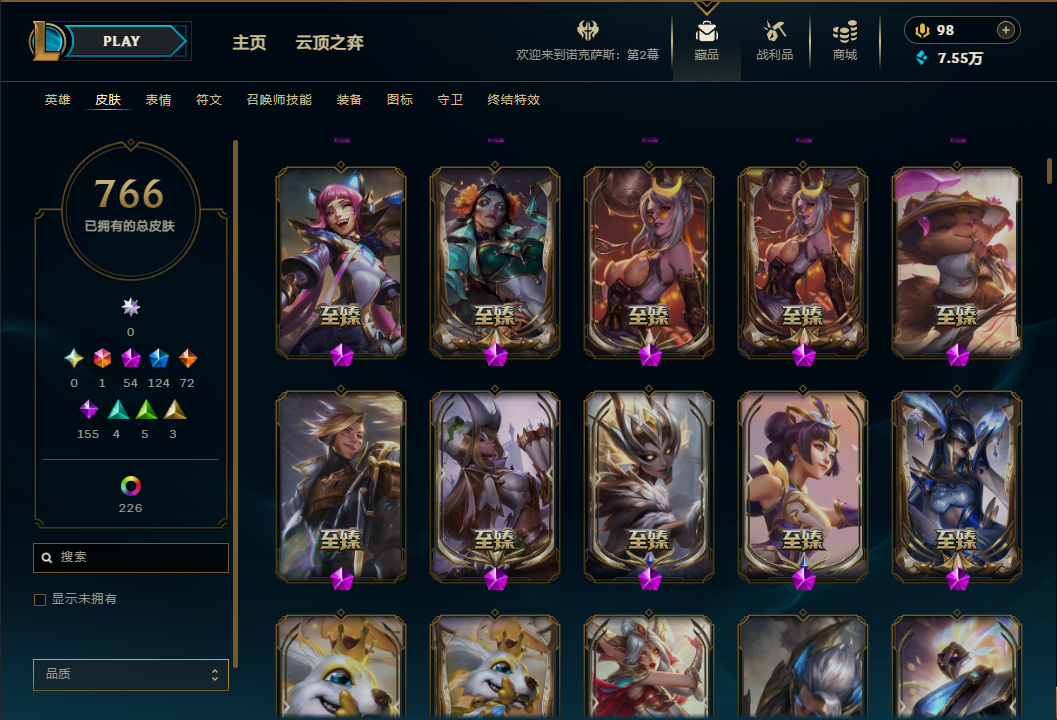Open the 商城 store coins icon
1057x720 pixels.
click(845, 31)
